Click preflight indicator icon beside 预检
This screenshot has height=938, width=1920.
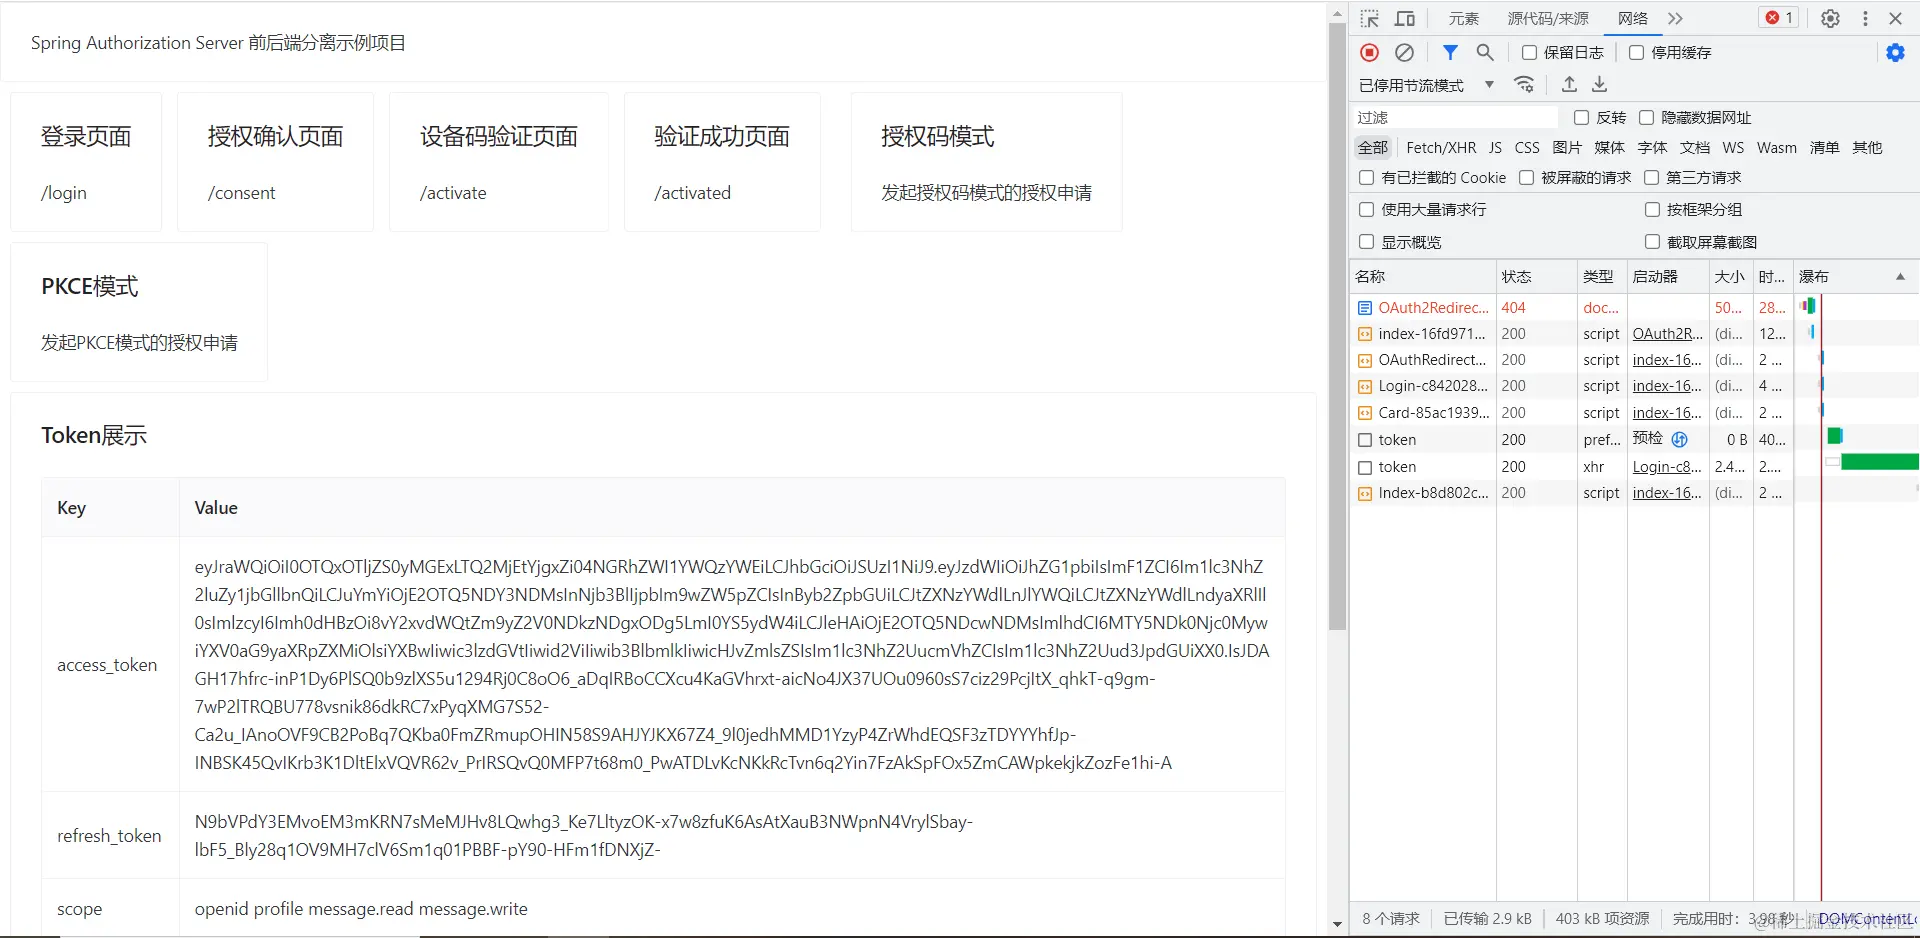pyautogui.click(x=1680, y=439)
